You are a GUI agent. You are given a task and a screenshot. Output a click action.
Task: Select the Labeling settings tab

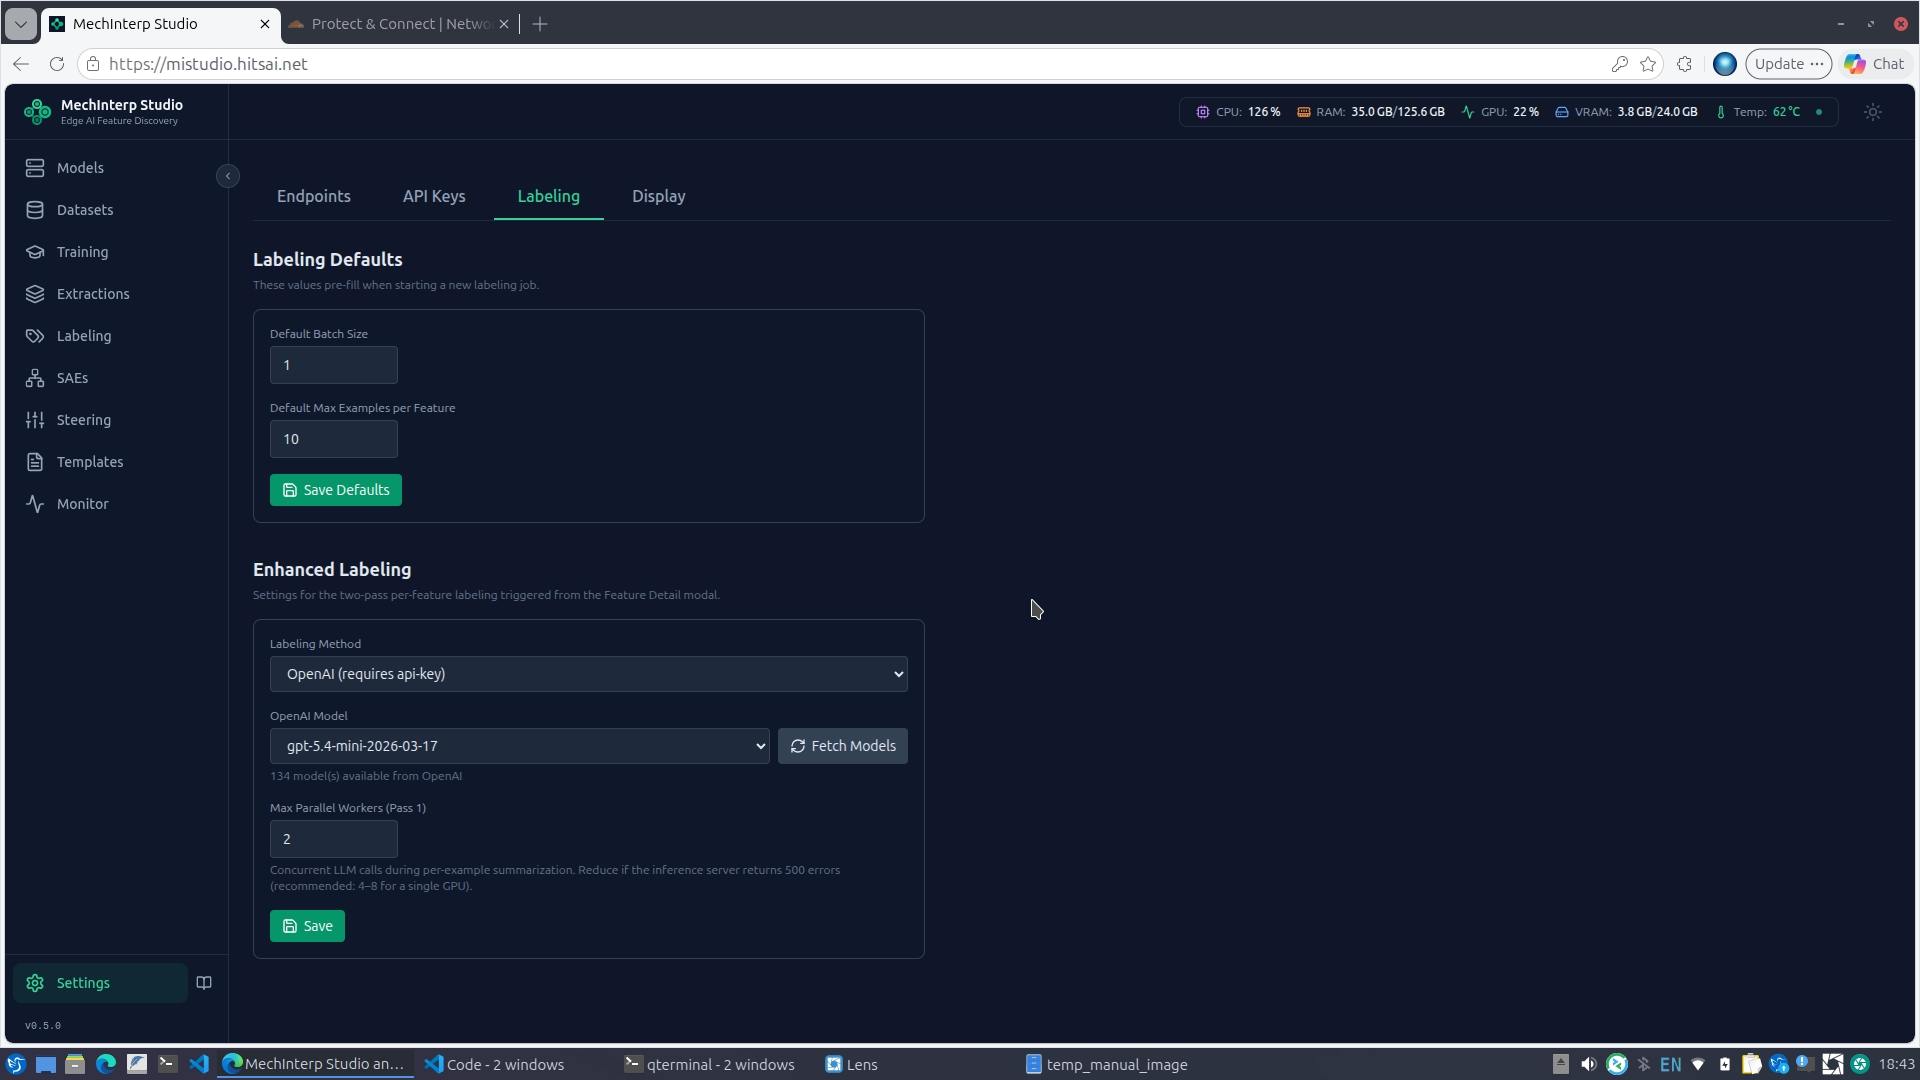[x=548, y=196]
